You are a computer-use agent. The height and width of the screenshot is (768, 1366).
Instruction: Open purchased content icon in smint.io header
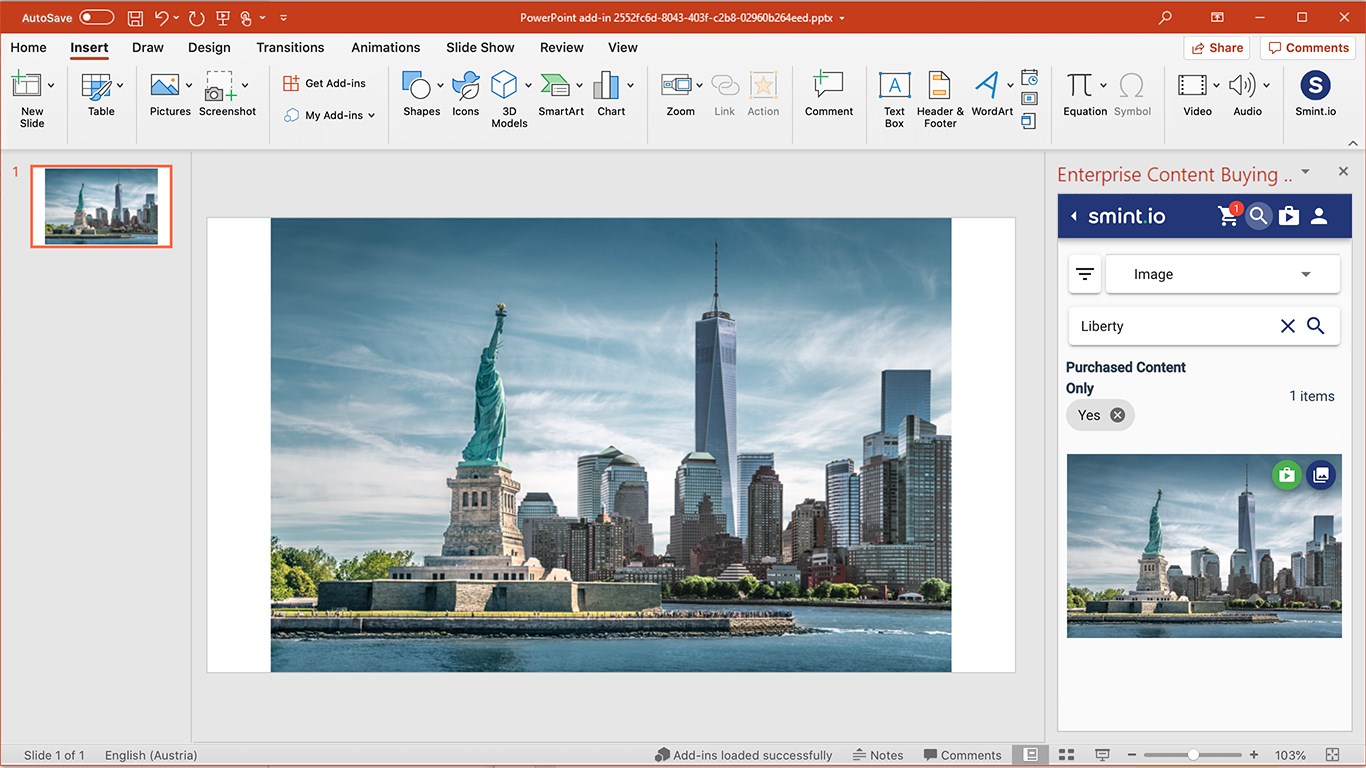pyautogui.click(x=1289, y=216)
